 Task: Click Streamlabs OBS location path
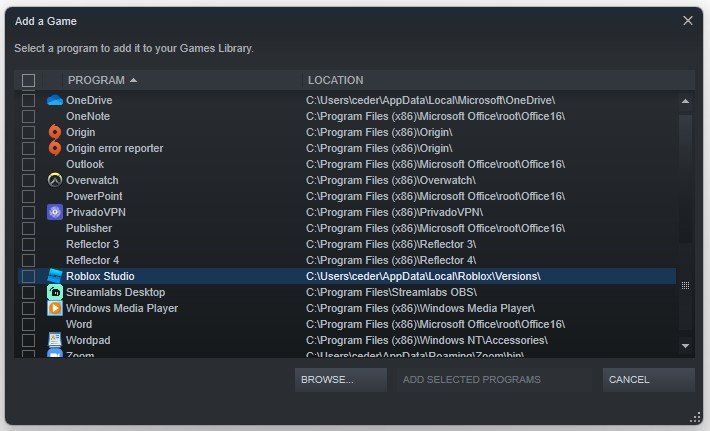pyautogui.click(x=391, y=292)
